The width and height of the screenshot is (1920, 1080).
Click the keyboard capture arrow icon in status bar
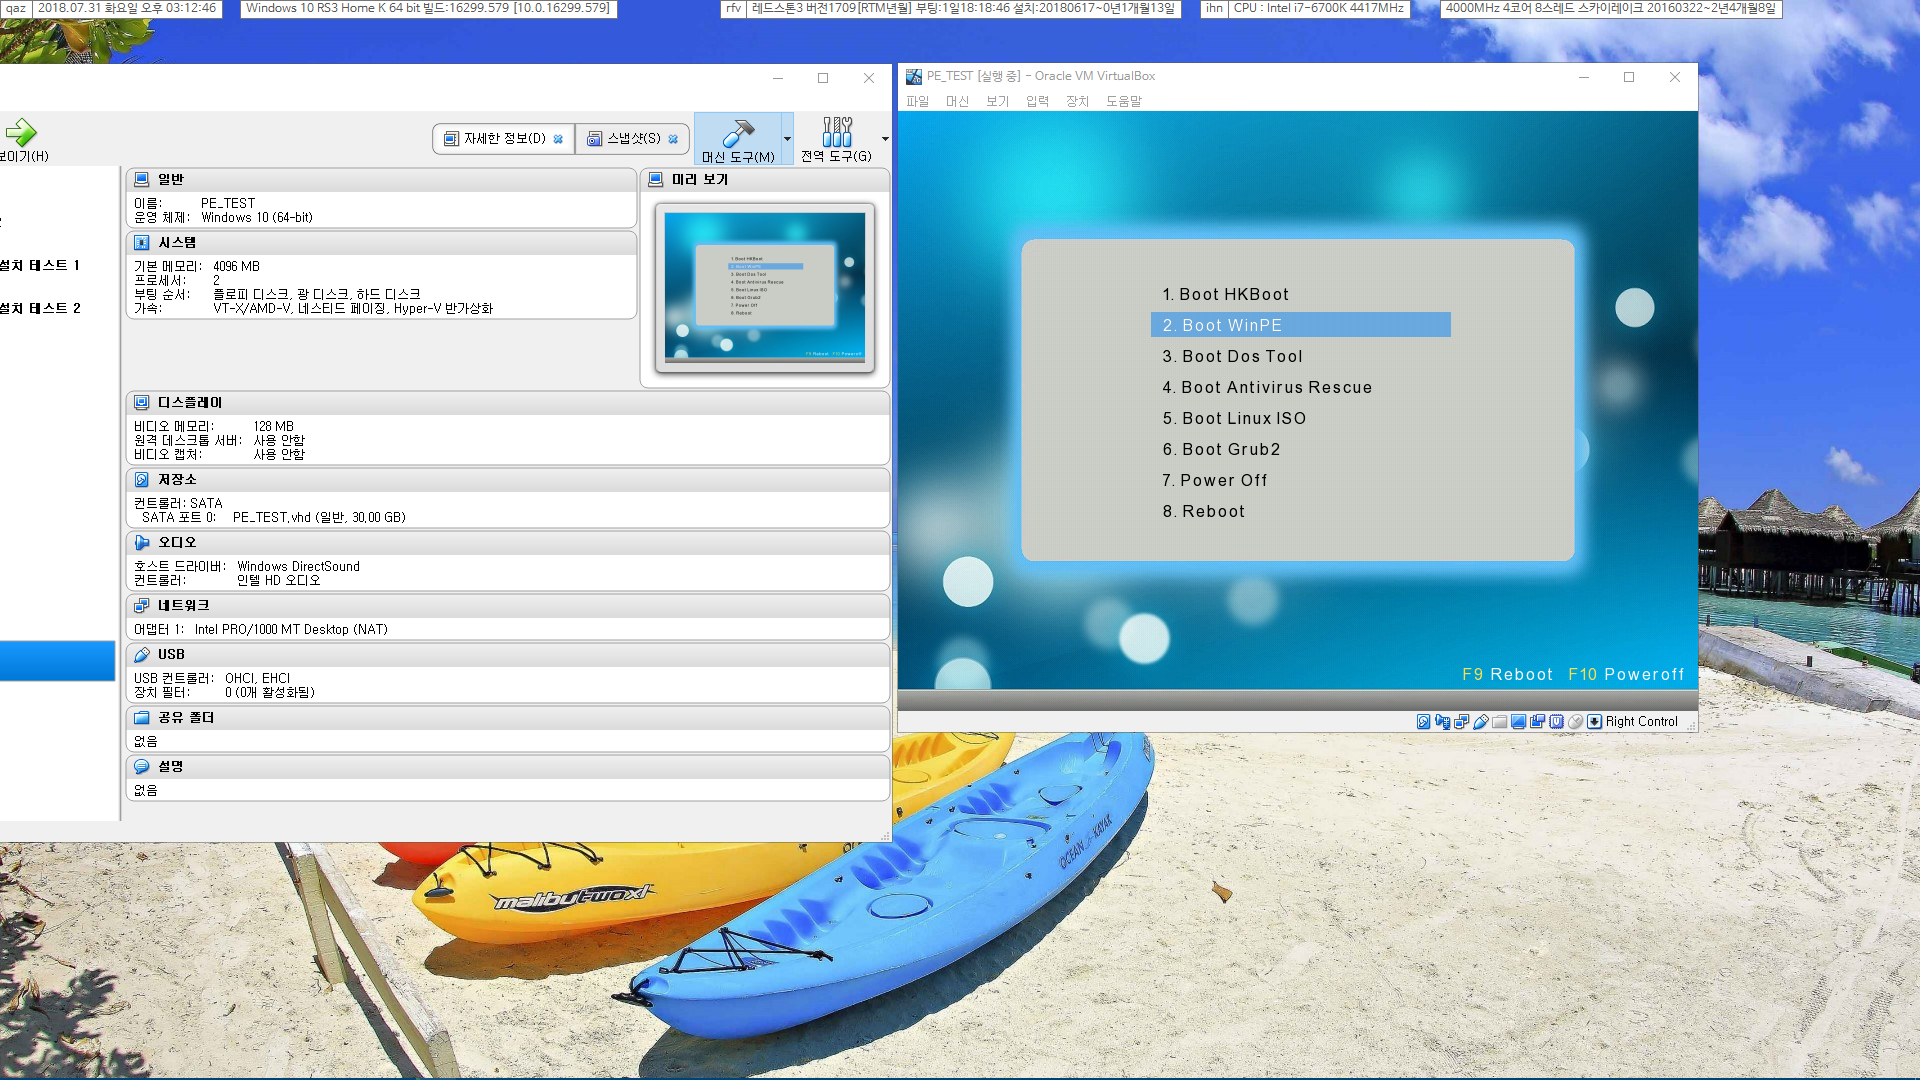(1594, 721)
